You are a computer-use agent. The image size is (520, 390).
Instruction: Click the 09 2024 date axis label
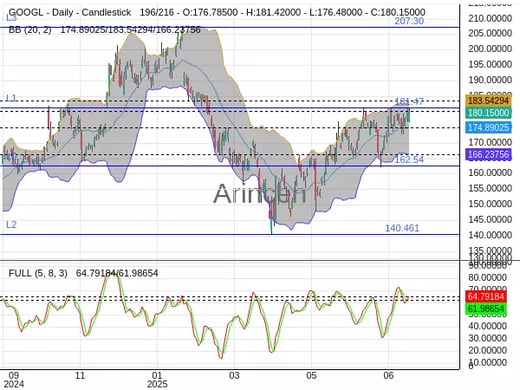13,380
